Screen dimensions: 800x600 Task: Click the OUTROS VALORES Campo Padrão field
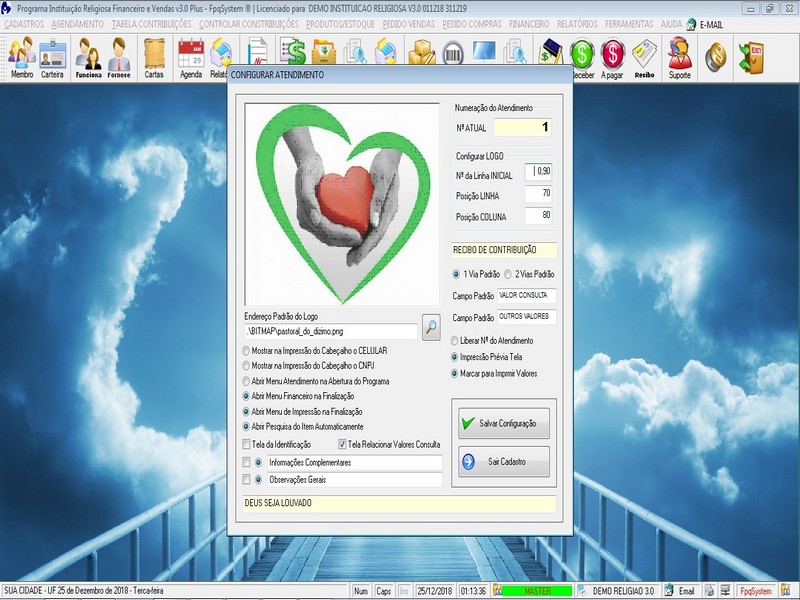[527, 317]
